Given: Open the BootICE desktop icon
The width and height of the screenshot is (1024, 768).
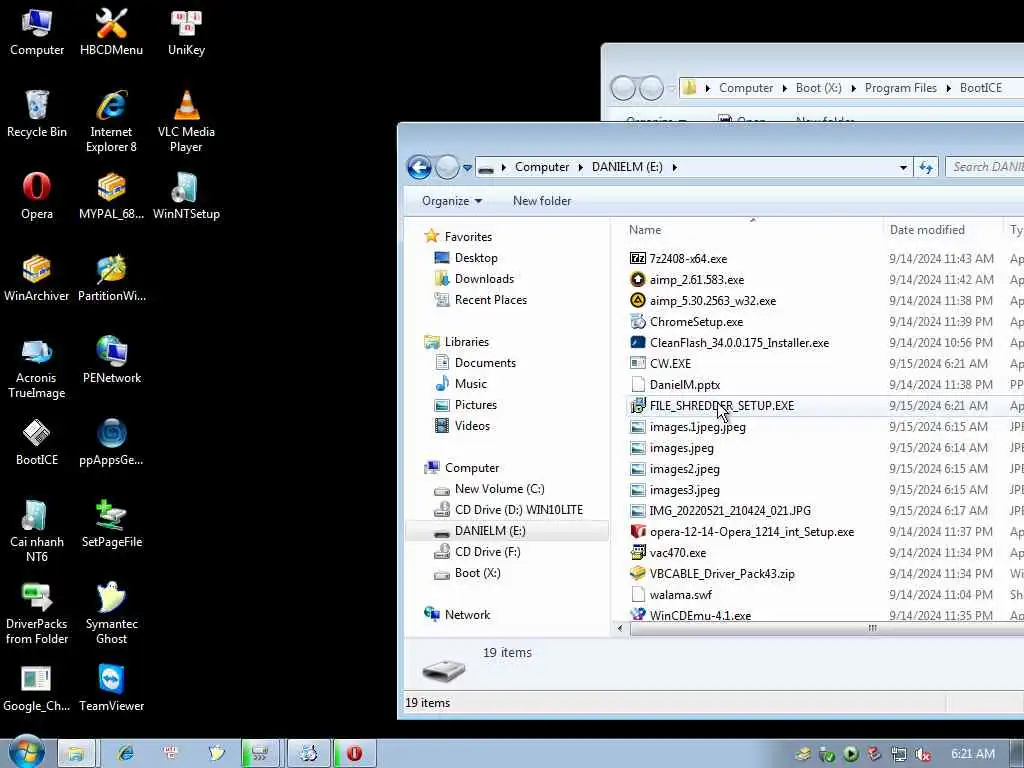Looking at the screenshot, I should [37, 443].
